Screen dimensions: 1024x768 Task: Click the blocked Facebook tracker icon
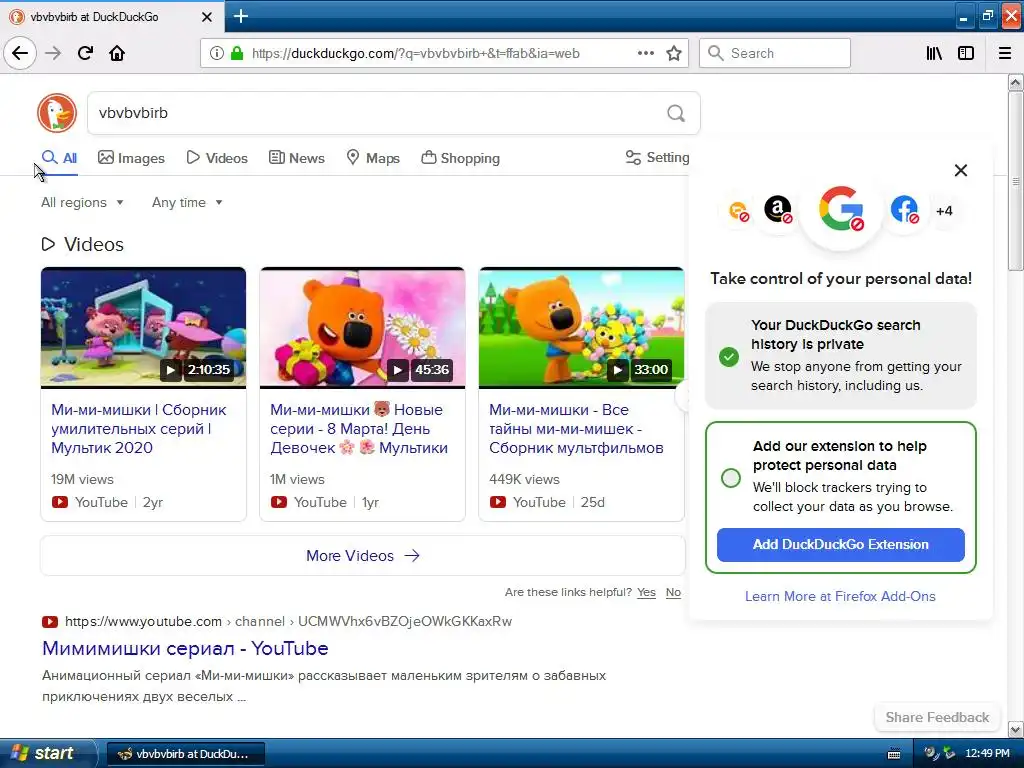coord(904,210)
